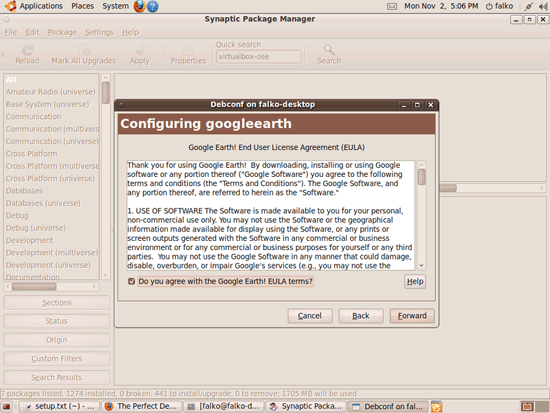Click the Search magnifier toolbar icon
550x413 pixels.
(x=329, y=49)
